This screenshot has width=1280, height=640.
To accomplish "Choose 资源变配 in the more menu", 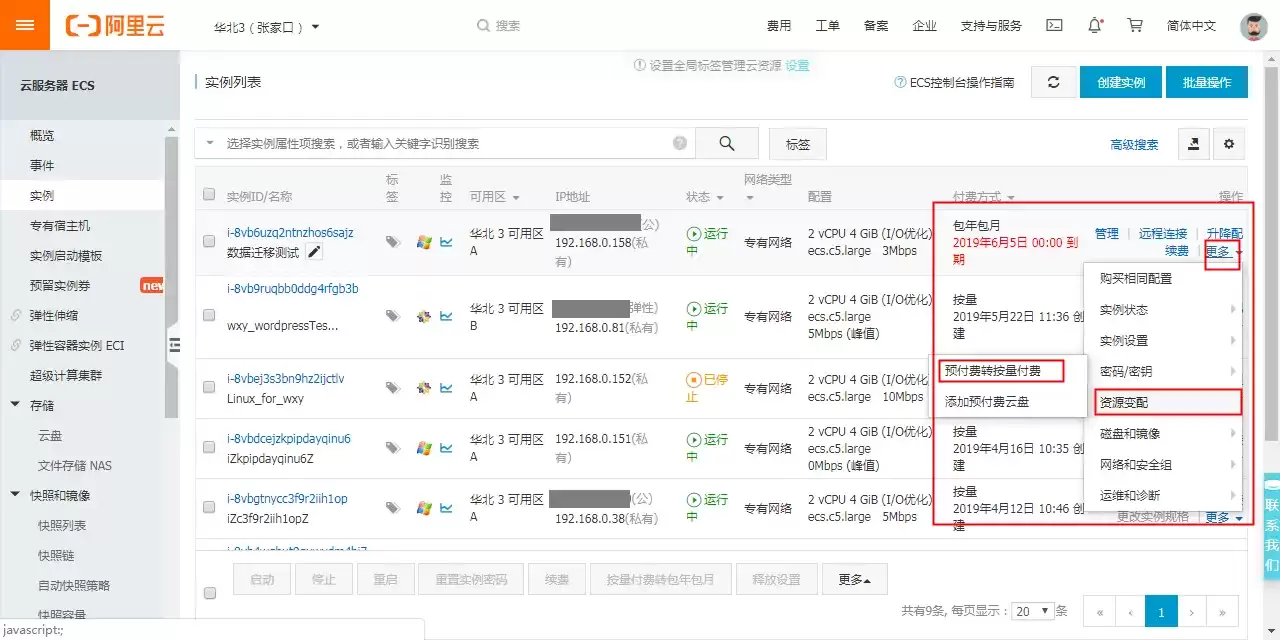I will click(1163, 402).
